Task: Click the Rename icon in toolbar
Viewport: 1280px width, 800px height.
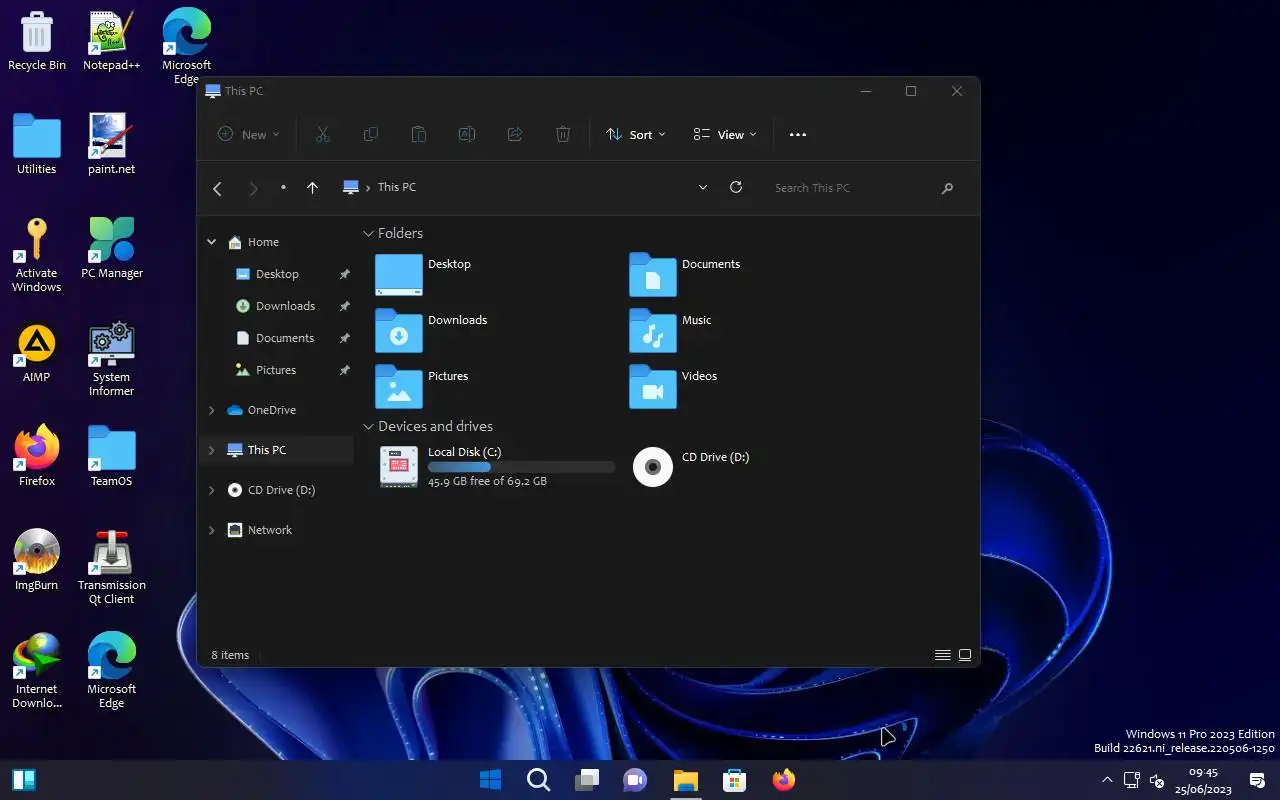Action: [467, 134]
